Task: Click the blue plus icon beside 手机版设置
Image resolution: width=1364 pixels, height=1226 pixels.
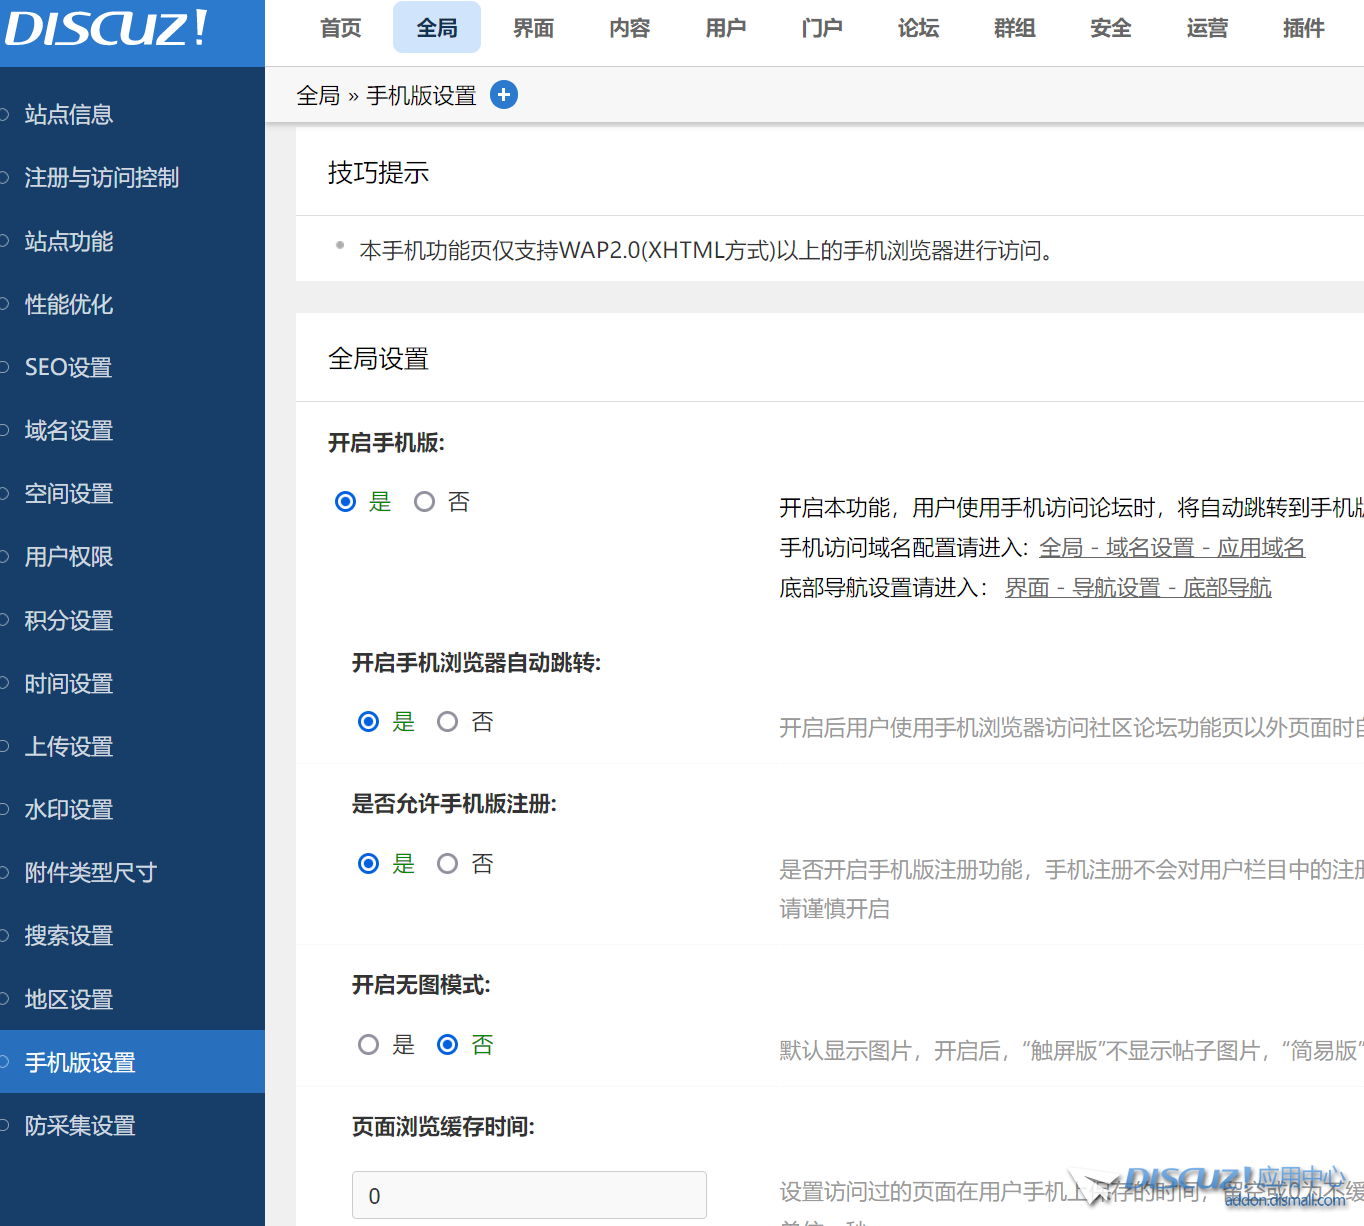Action: click(504, 95)
